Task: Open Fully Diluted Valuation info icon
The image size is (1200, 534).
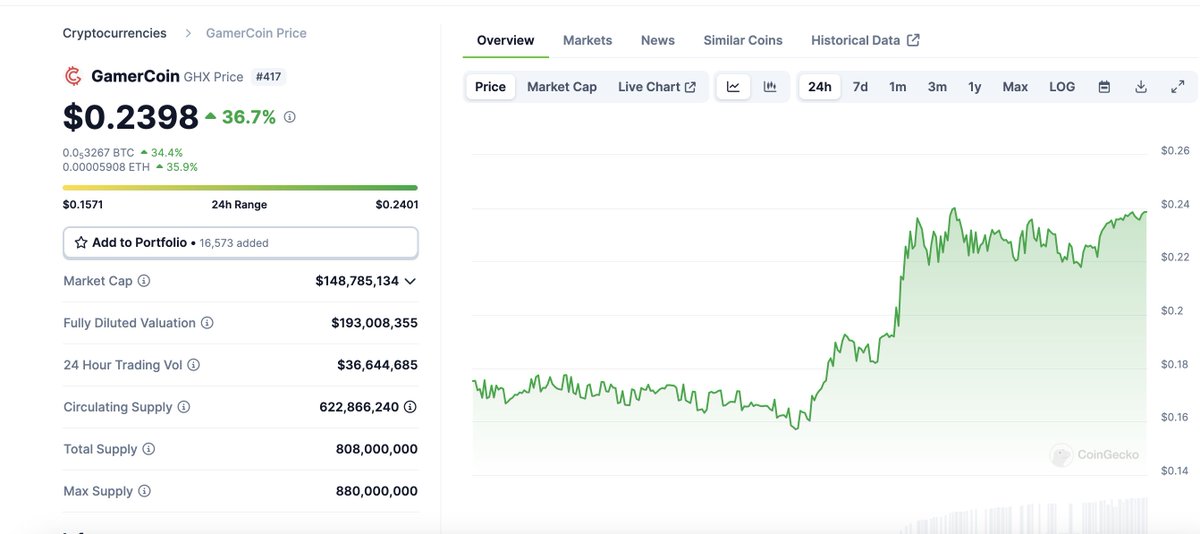Action: click(x=207, y=323)
